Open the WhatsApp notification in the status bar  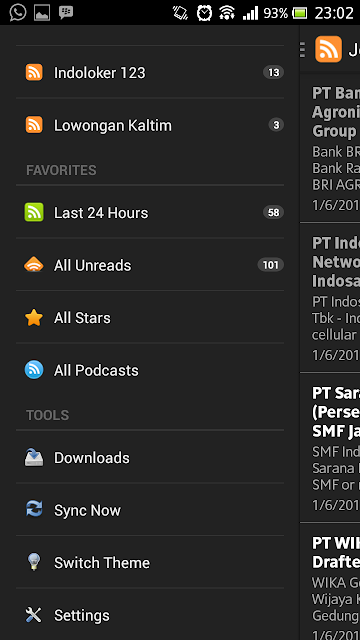tap(18, 12)
